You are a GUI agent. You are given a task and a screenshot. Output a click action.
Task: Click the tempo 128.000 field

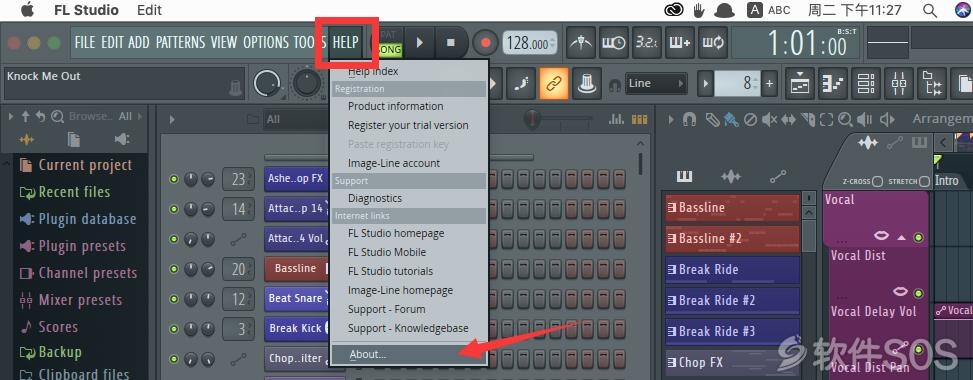pyautogui.click(x=529, y=43)
